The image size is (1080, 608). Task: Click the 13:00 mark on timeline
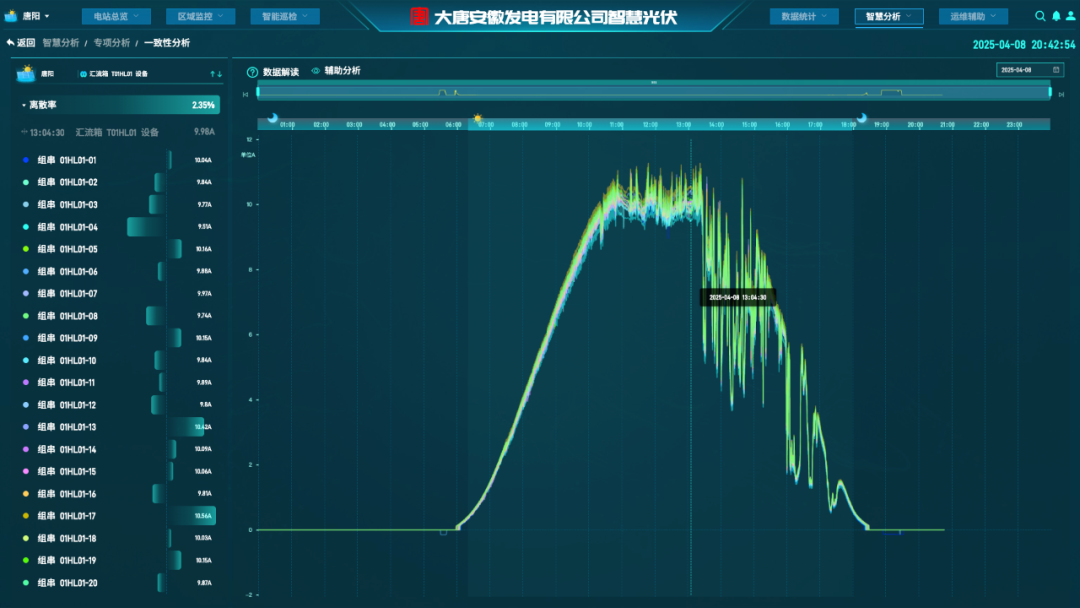point(683,125)
